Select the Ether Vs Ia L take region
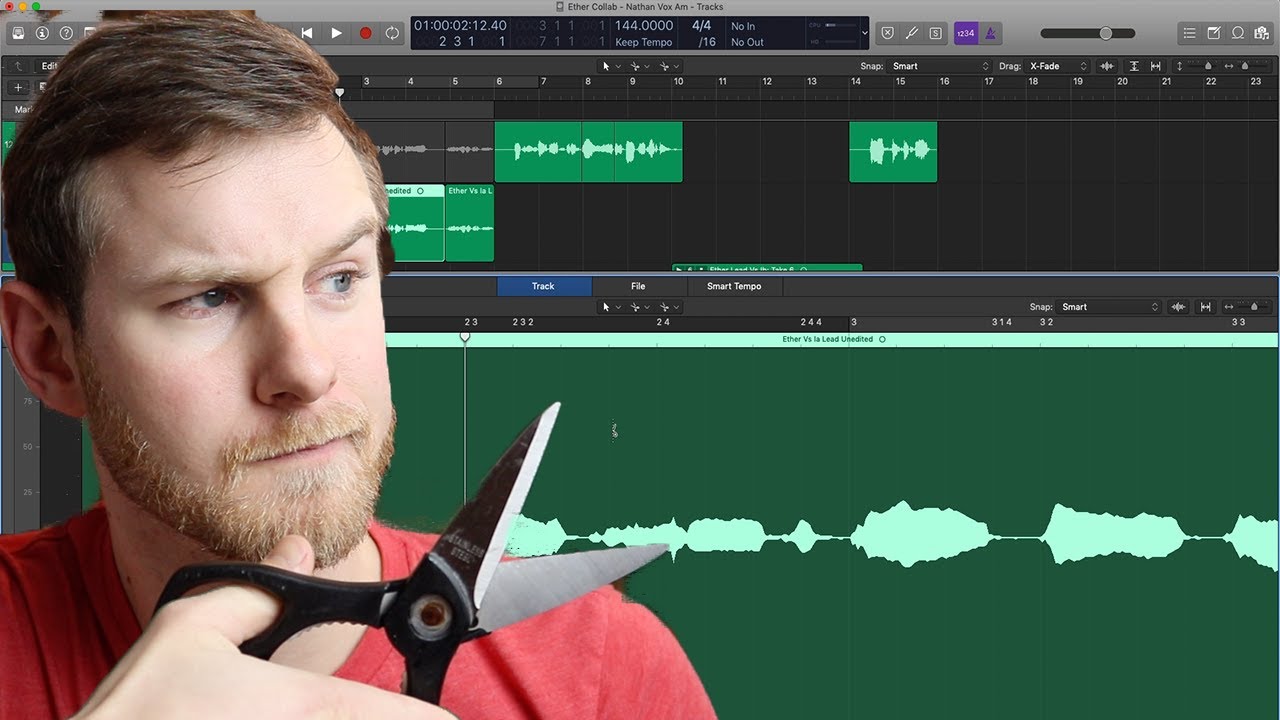1280x720 pixels. pos(469,223)
